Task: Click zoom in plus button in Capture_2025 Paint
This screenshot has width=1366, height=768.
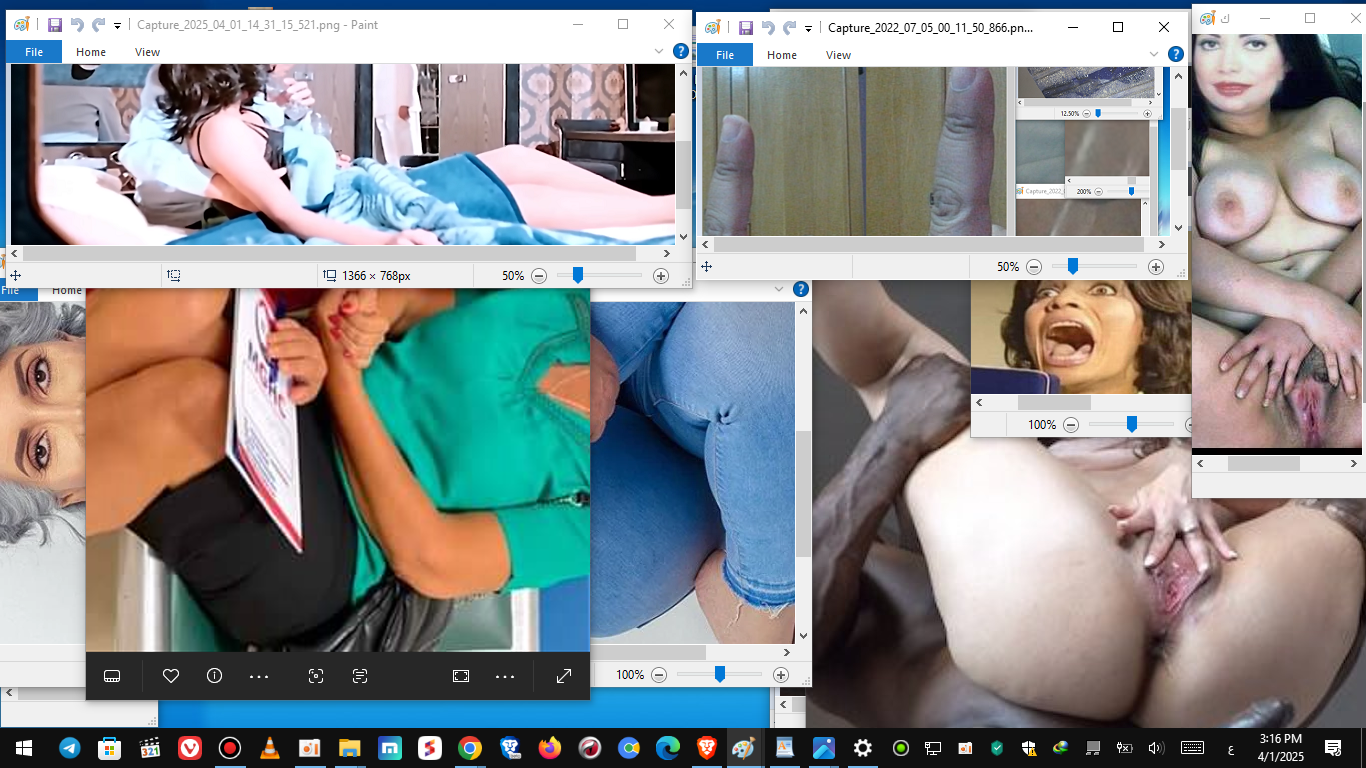Action: 661,276
